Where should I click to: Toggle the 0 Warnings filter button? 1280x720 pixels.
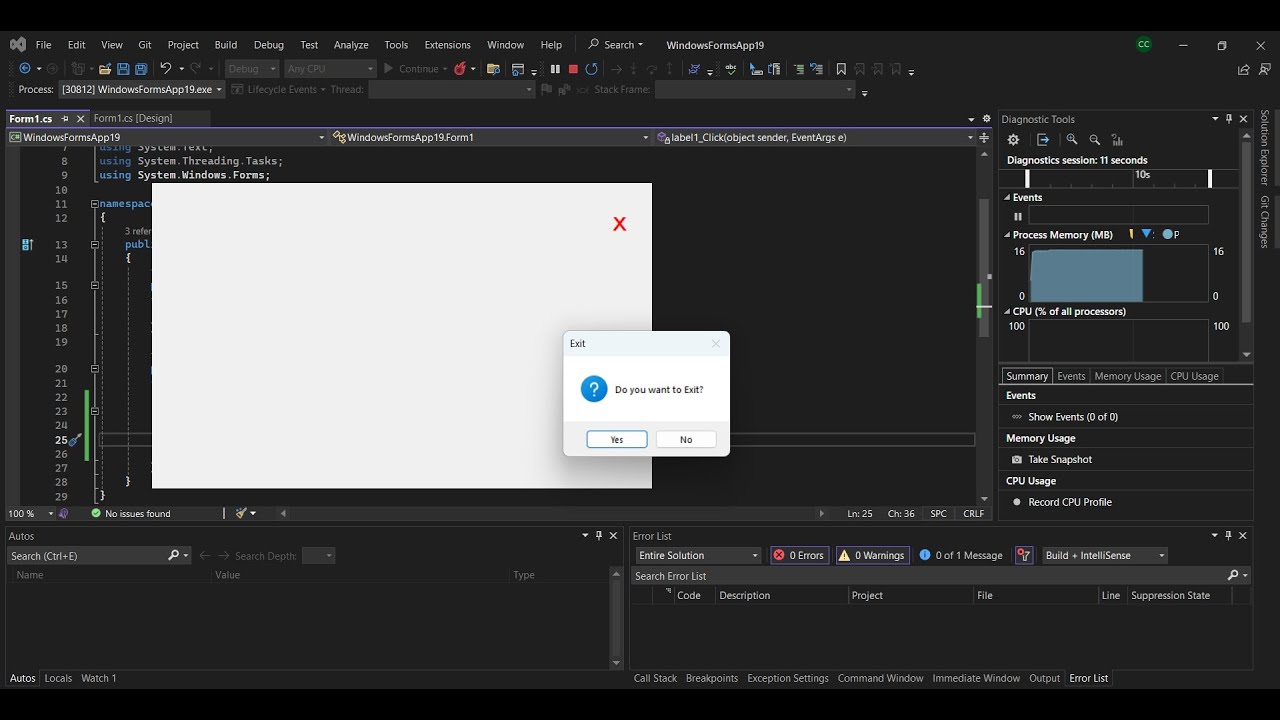[x=872, y=555]
